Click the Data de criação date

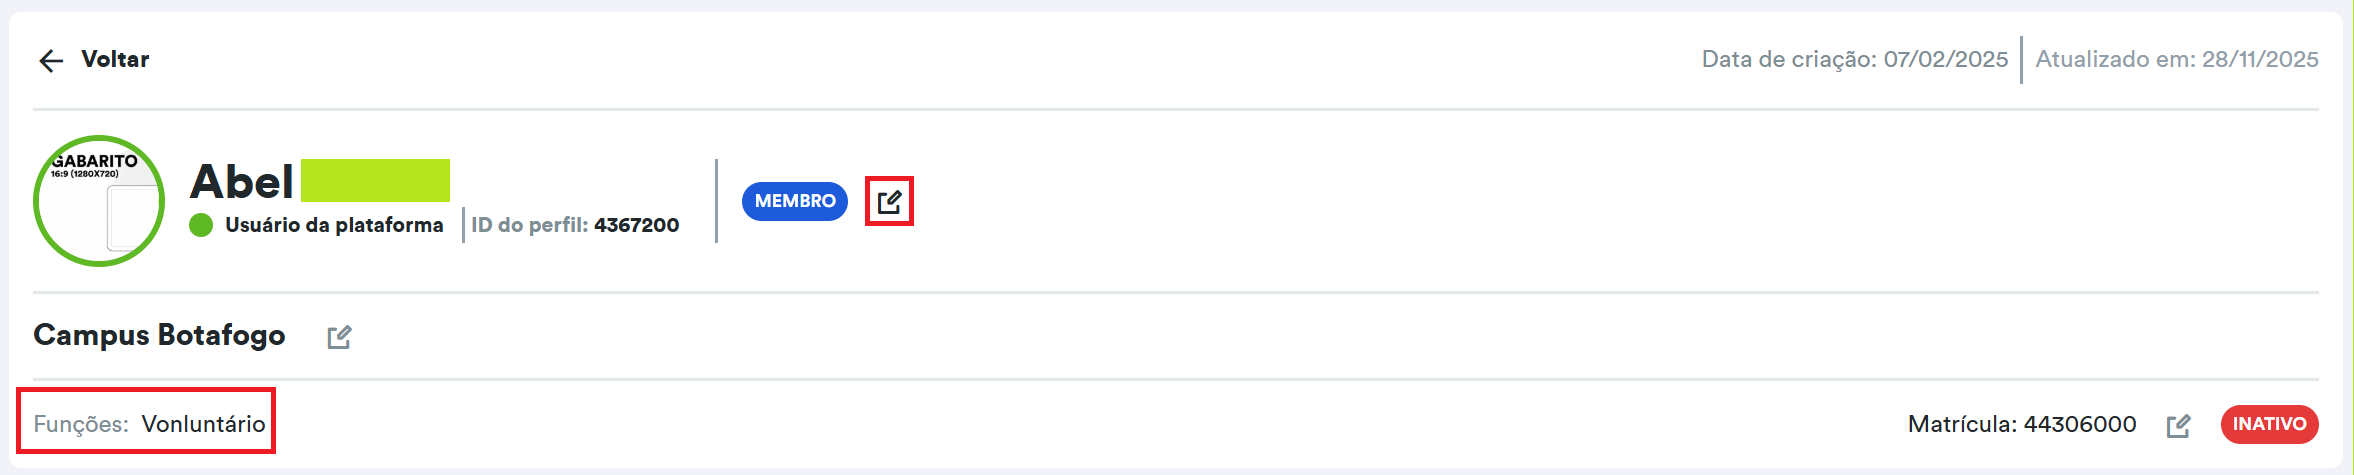1945,59
